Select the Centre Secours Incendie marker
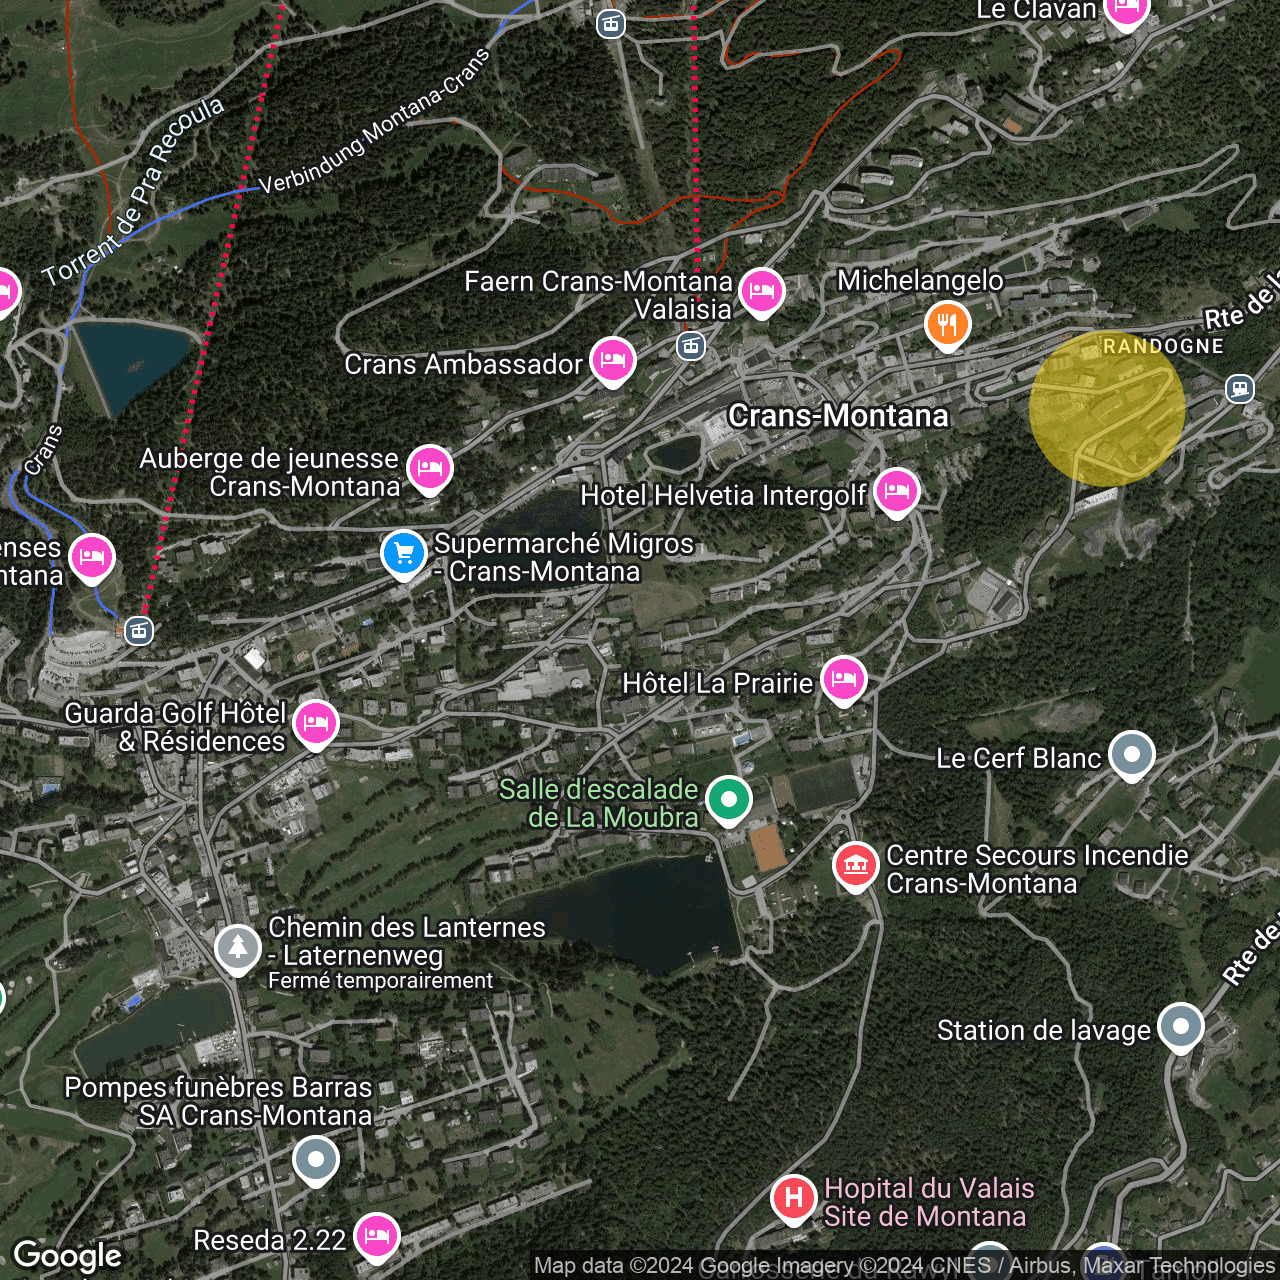The image size is (1280, 1280). click(x=855, y=866)
